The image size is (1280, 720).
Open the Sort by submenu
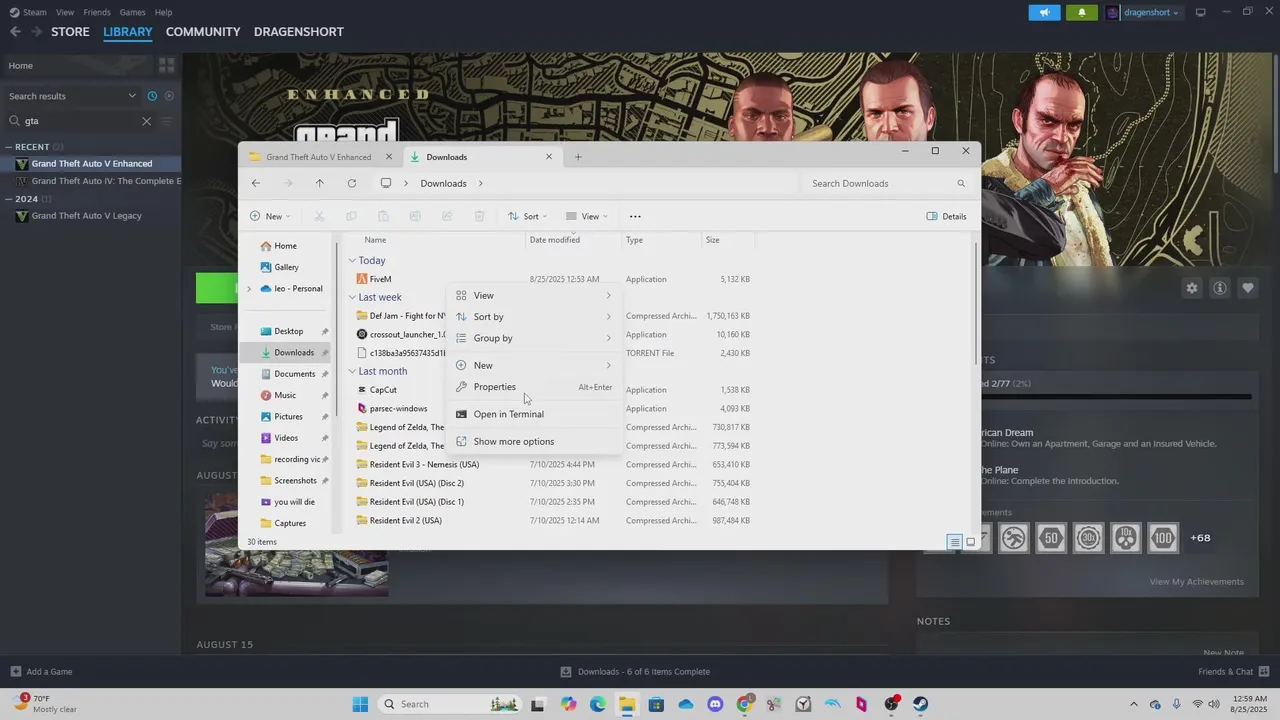pyautogui.click(x=534, y=317)
